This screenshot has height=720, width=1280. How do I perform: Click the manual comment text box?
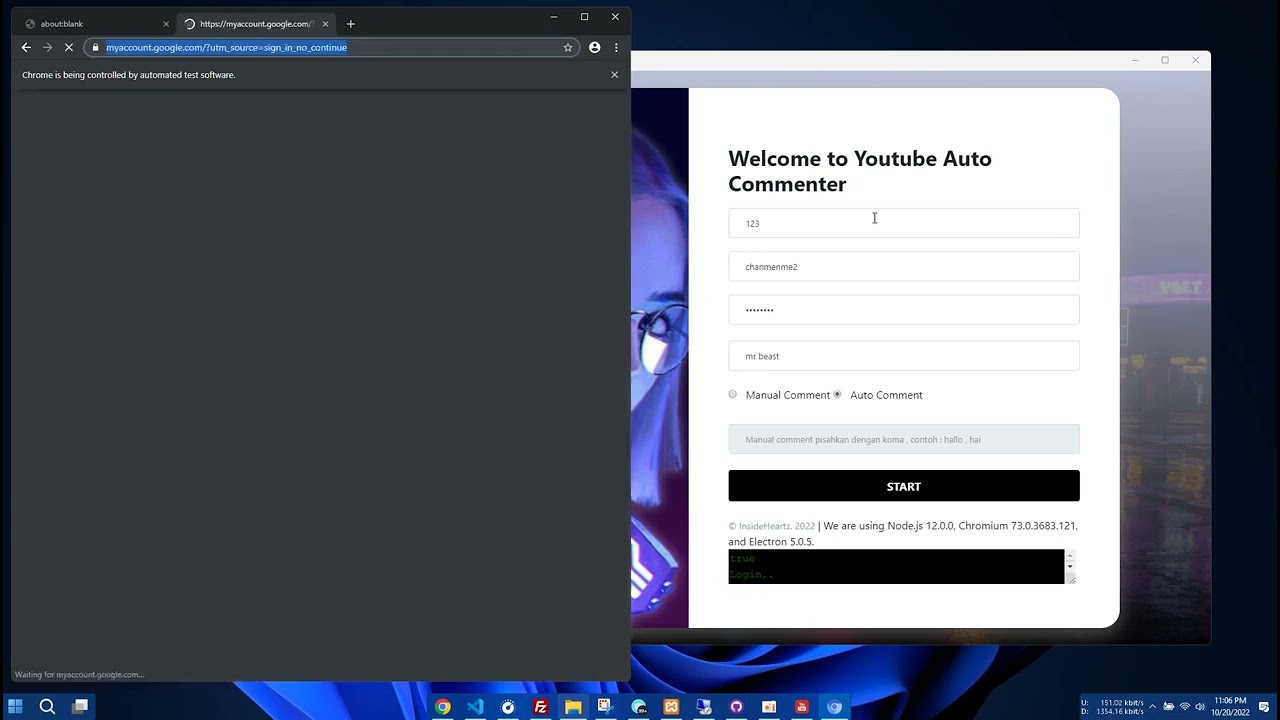[x=904, y=439]
